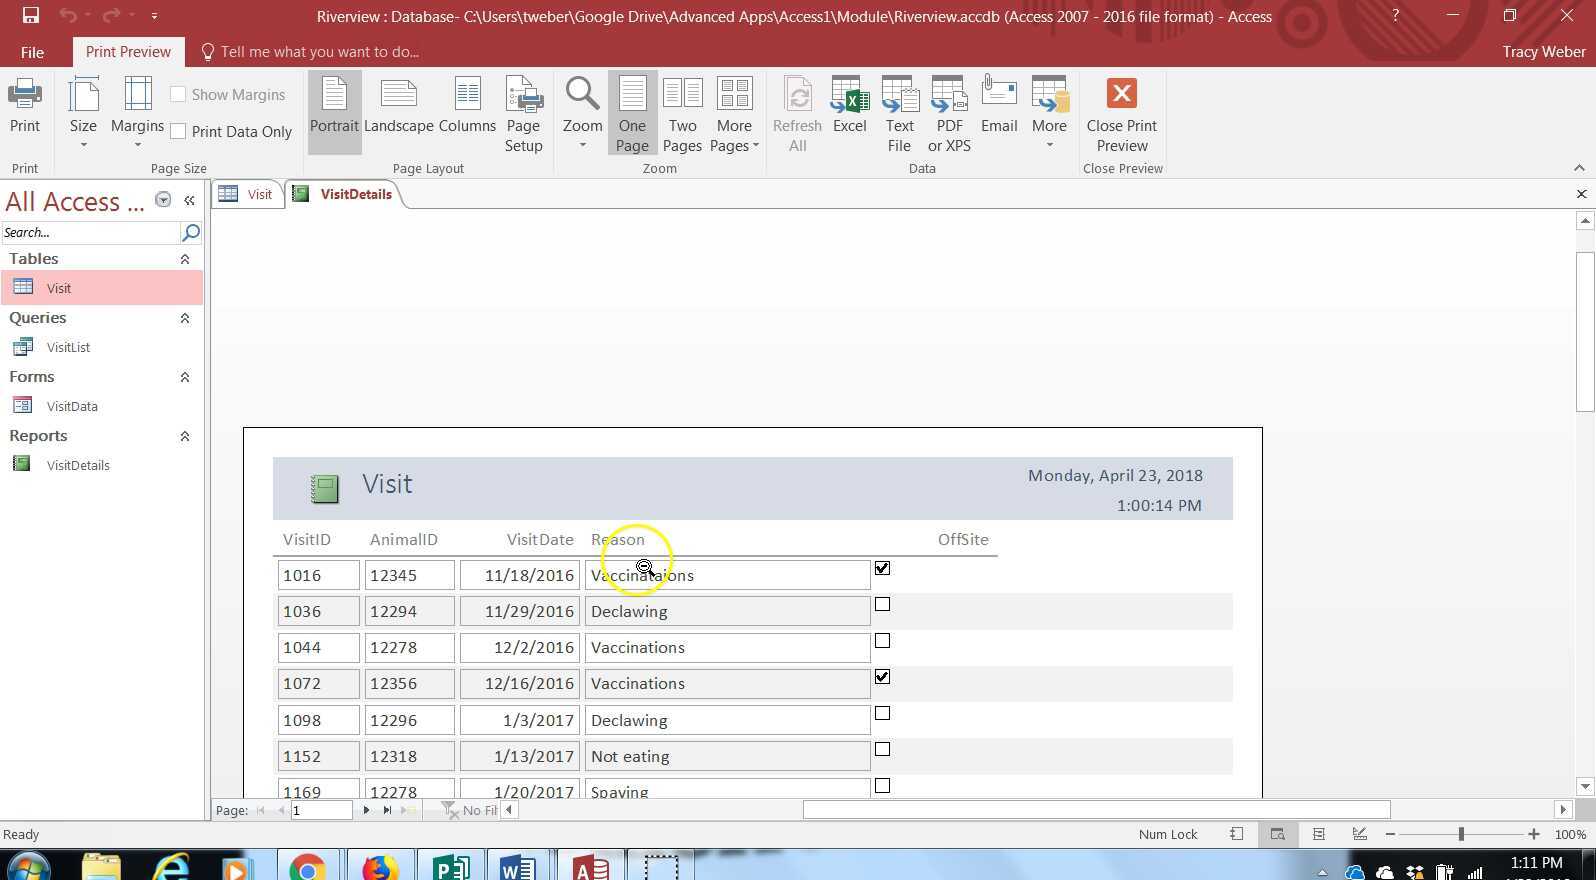
Task: Uncheck OffSite box for visit 1016
Action: click(x=882, y=568)
